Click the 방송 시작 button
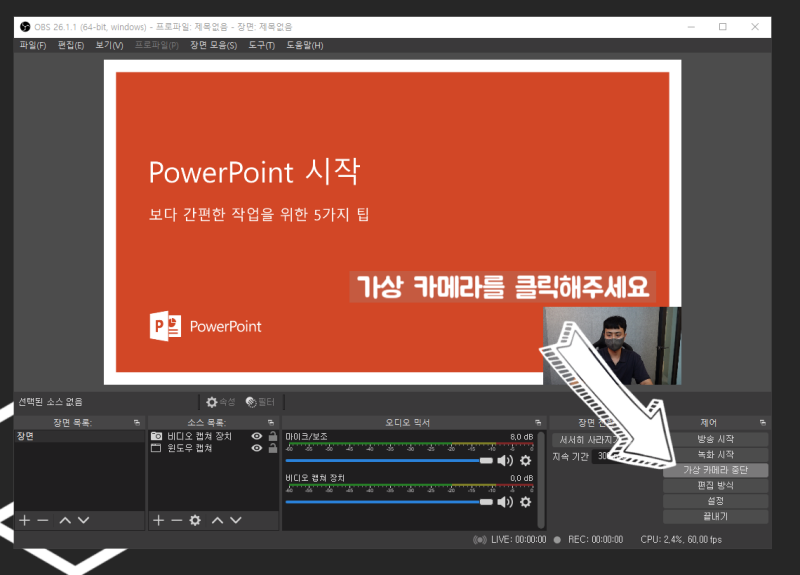 pyautogui.click(x=715, y=439)
